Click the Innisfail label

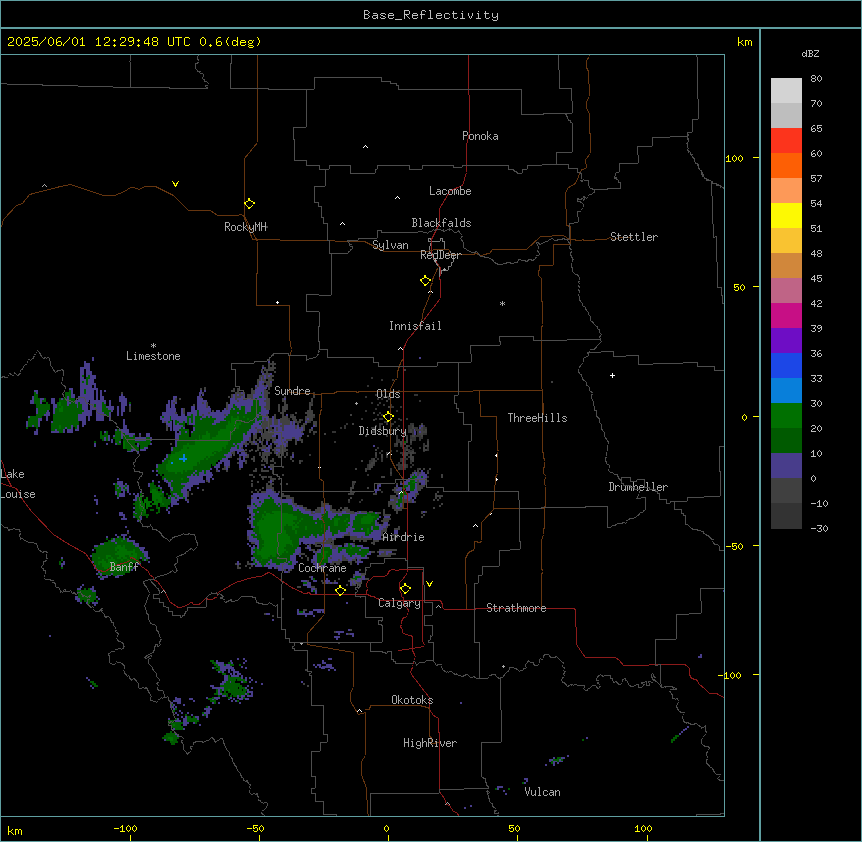point(415,326)
